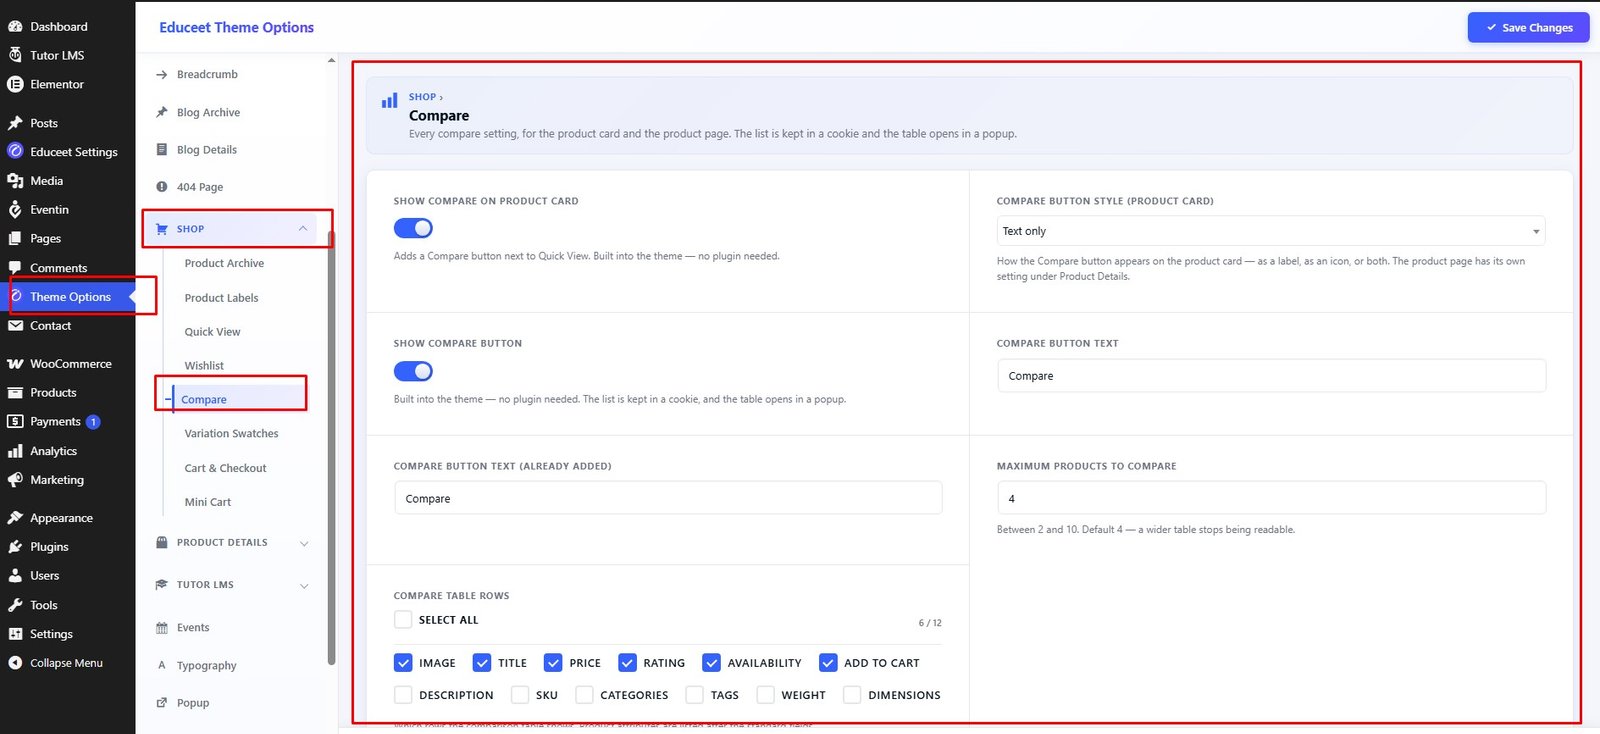Viewport: 1600px width, 734px height.
Task: Click the Typography letter icon
Action: tap(162, 666)
